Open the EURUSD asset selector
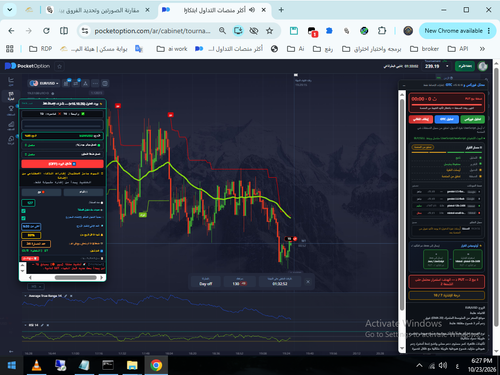 pos(44,83)
